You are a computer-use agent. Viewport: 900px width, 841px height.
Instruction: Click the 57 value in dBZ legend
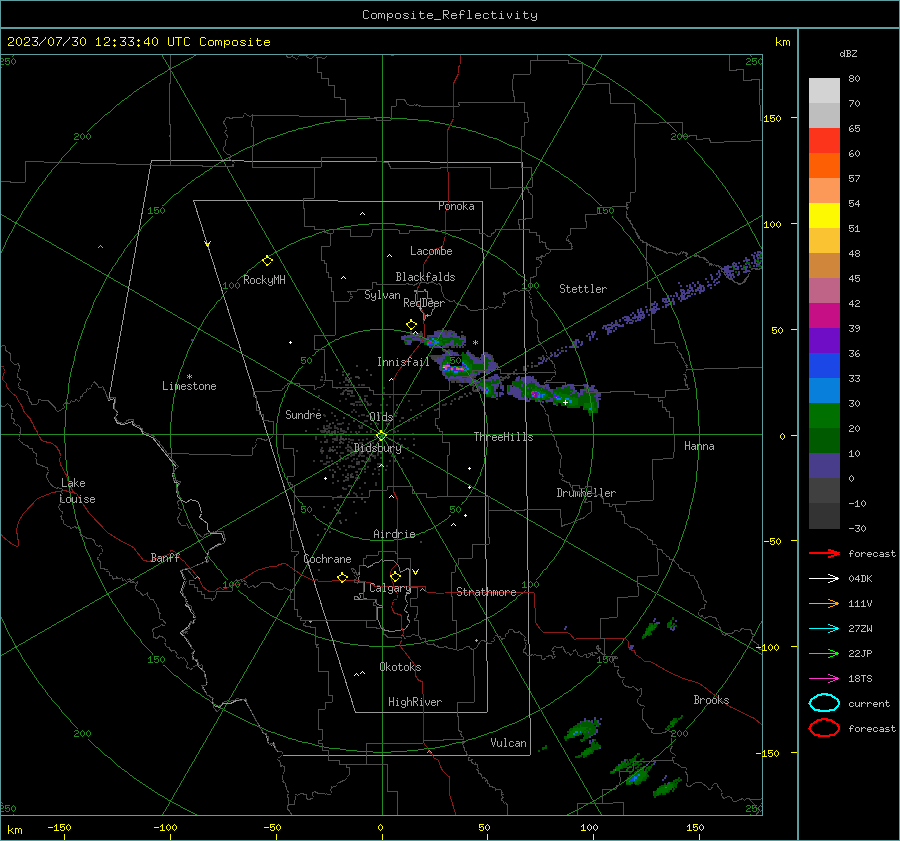854,179
